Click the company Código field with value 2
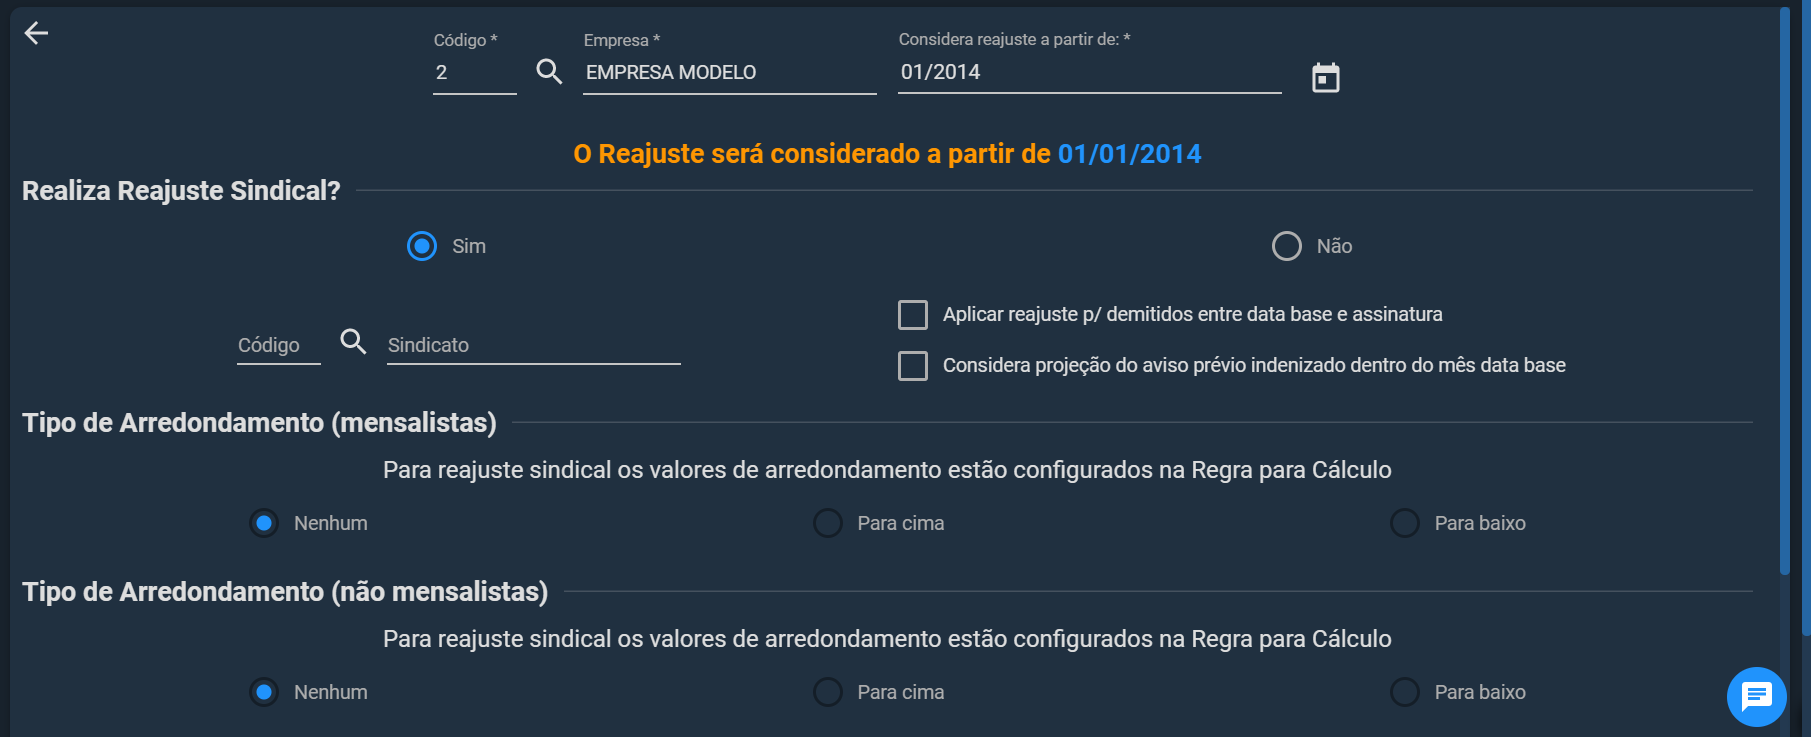Screen dimensions: 1811x737 475,73
